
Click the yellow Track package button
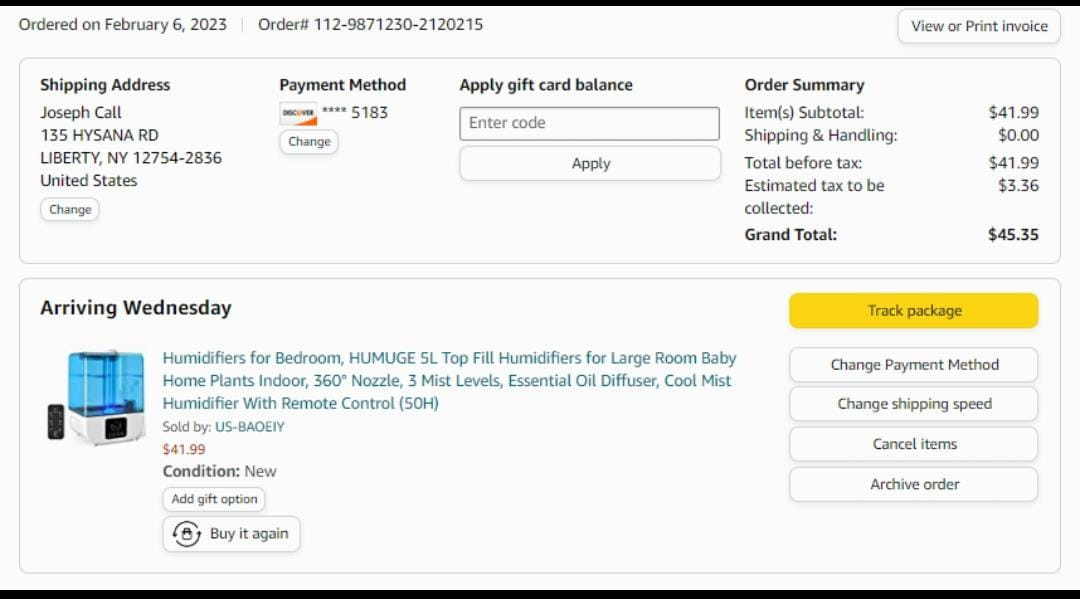point(914,311)
